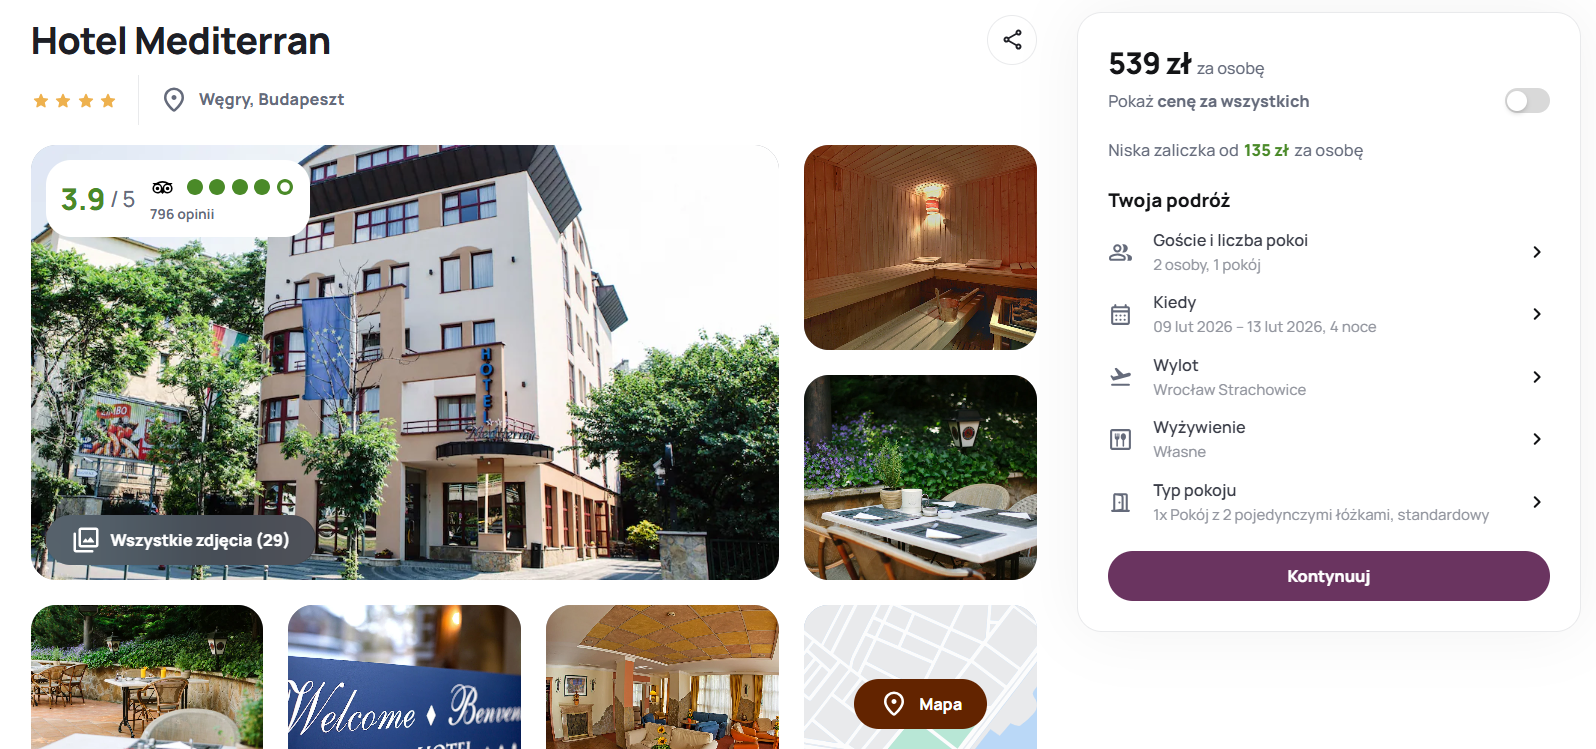Screen dimensions: 1596x749
Task: Click the TripAdvisor owl rating icon
Action: point(163,187)
